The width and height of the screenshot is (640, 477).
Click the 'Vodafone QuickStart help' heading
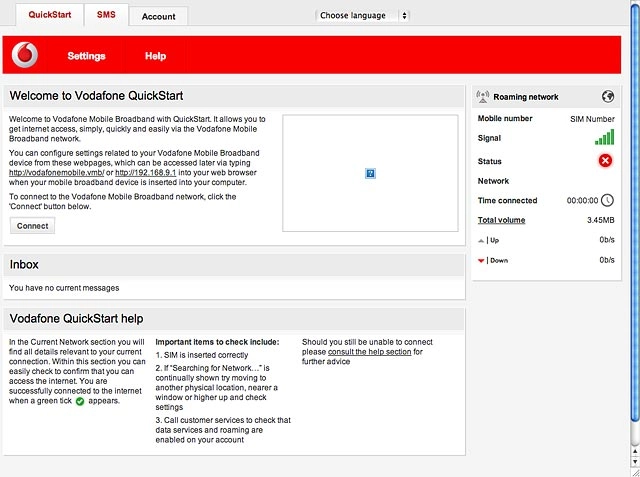coord(76,319)
